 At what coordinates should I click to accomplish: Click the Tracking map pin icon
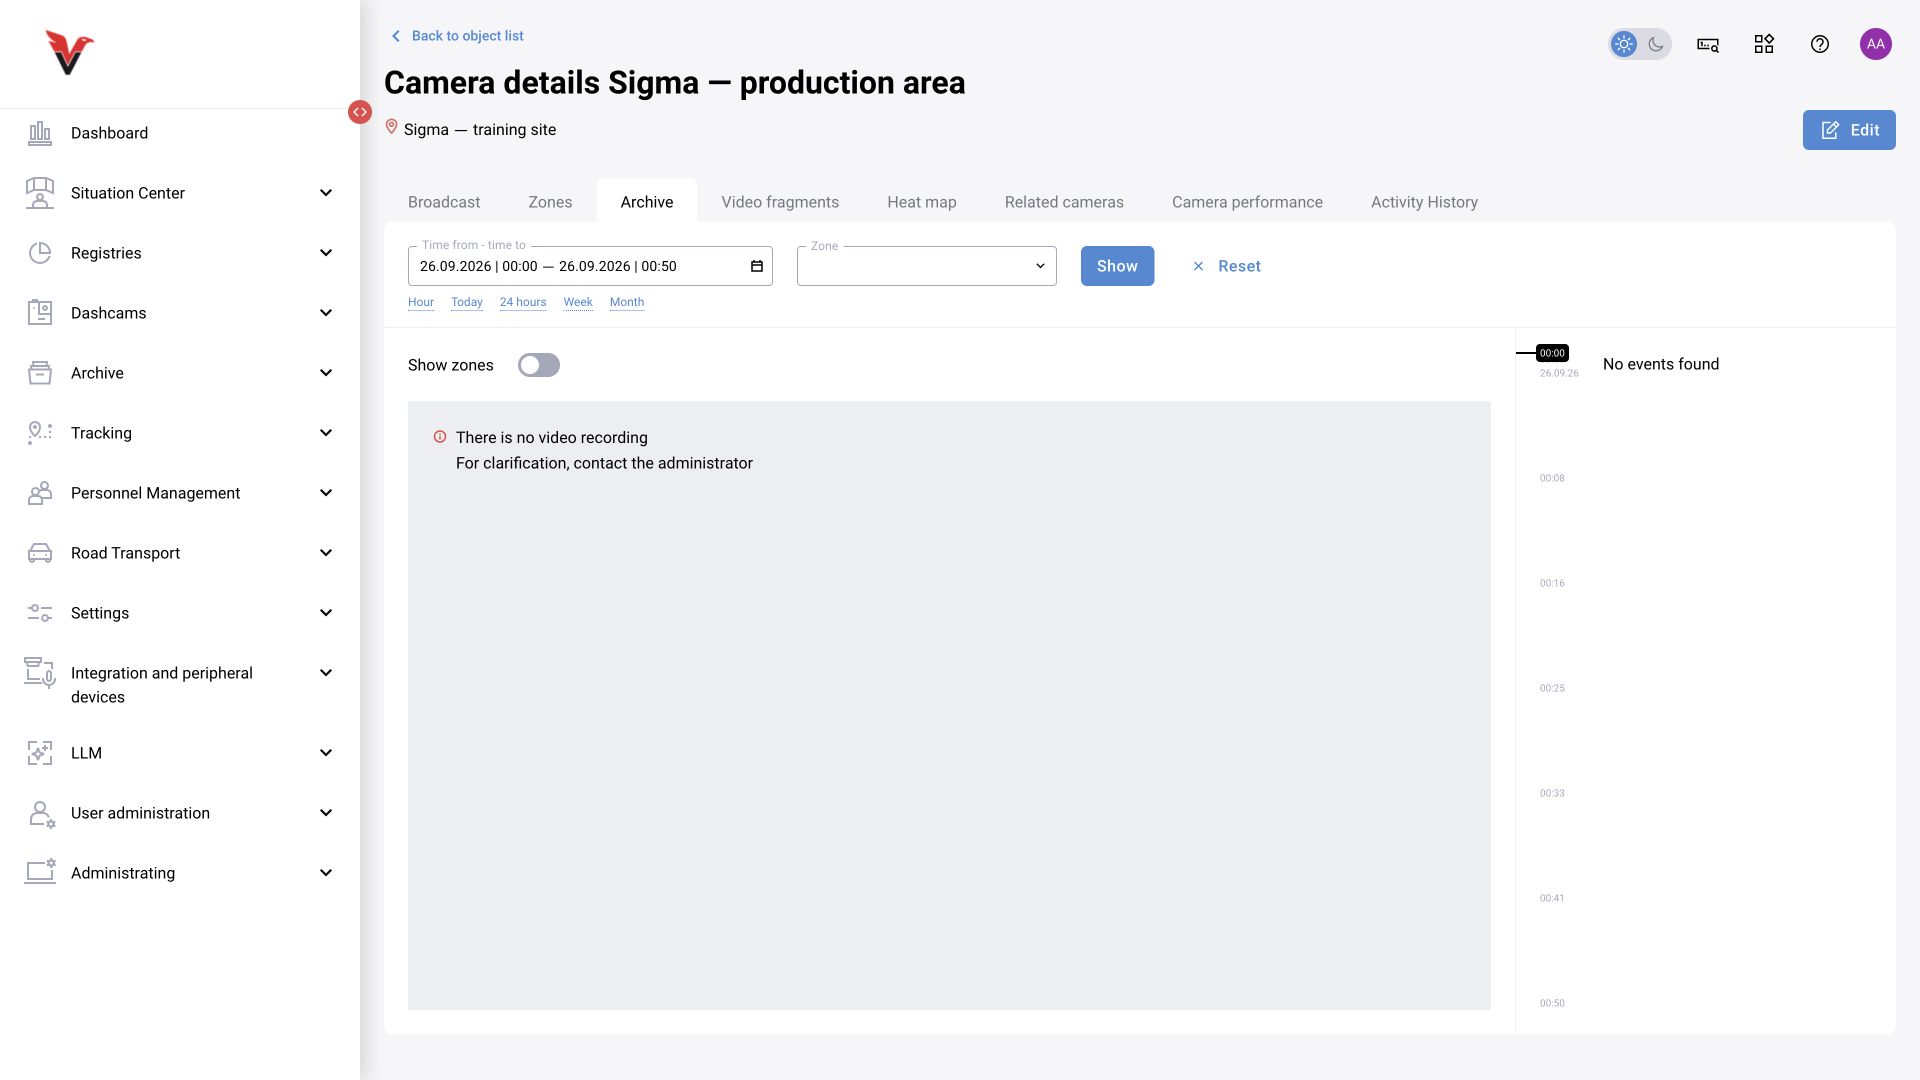40,433
